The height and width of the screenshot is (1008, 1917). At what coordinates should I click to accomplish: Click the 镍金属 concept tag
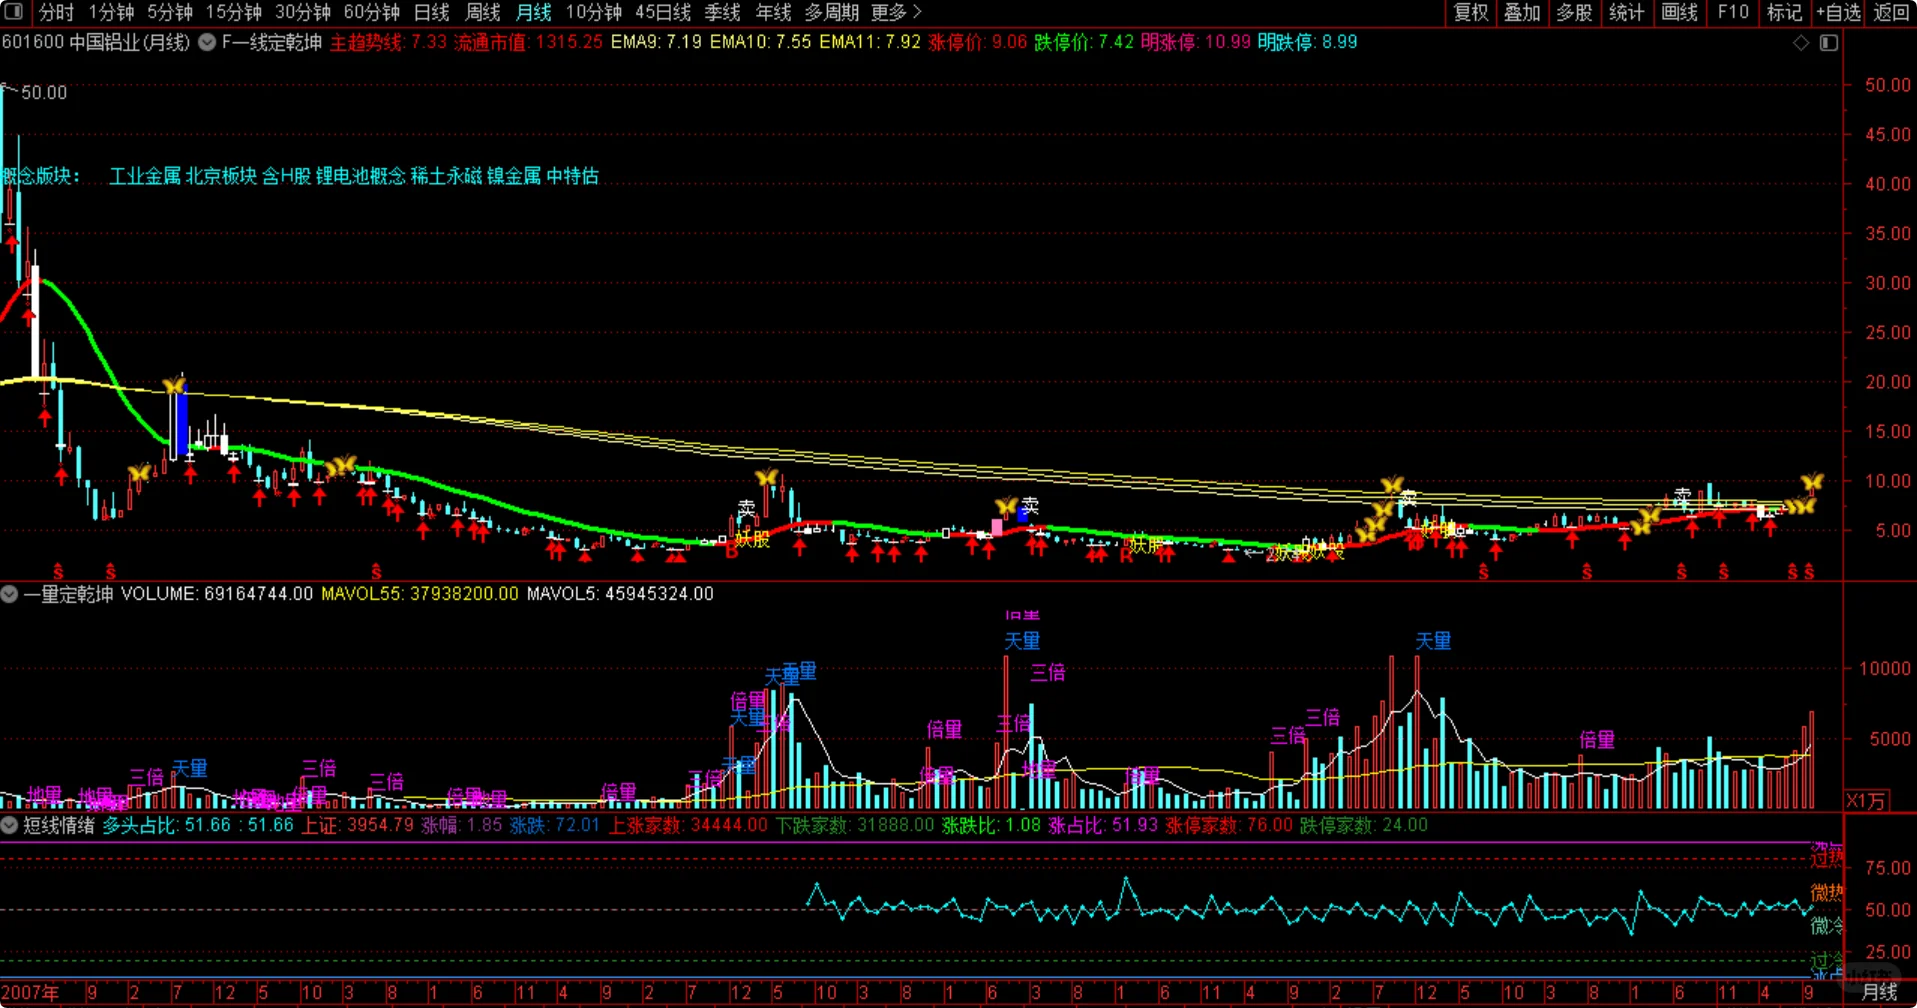pos(514,176)
